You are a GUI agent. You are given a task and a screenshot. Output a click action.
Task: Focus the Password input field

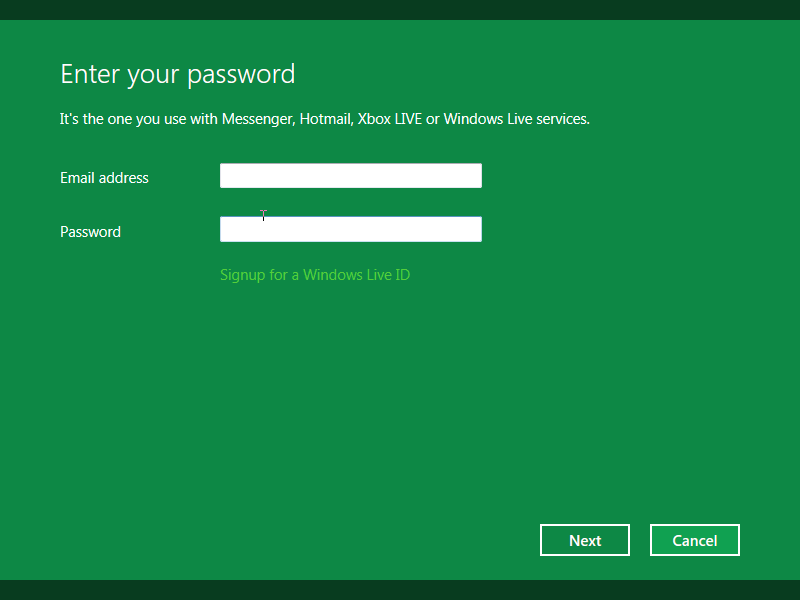tap(351, 229)
